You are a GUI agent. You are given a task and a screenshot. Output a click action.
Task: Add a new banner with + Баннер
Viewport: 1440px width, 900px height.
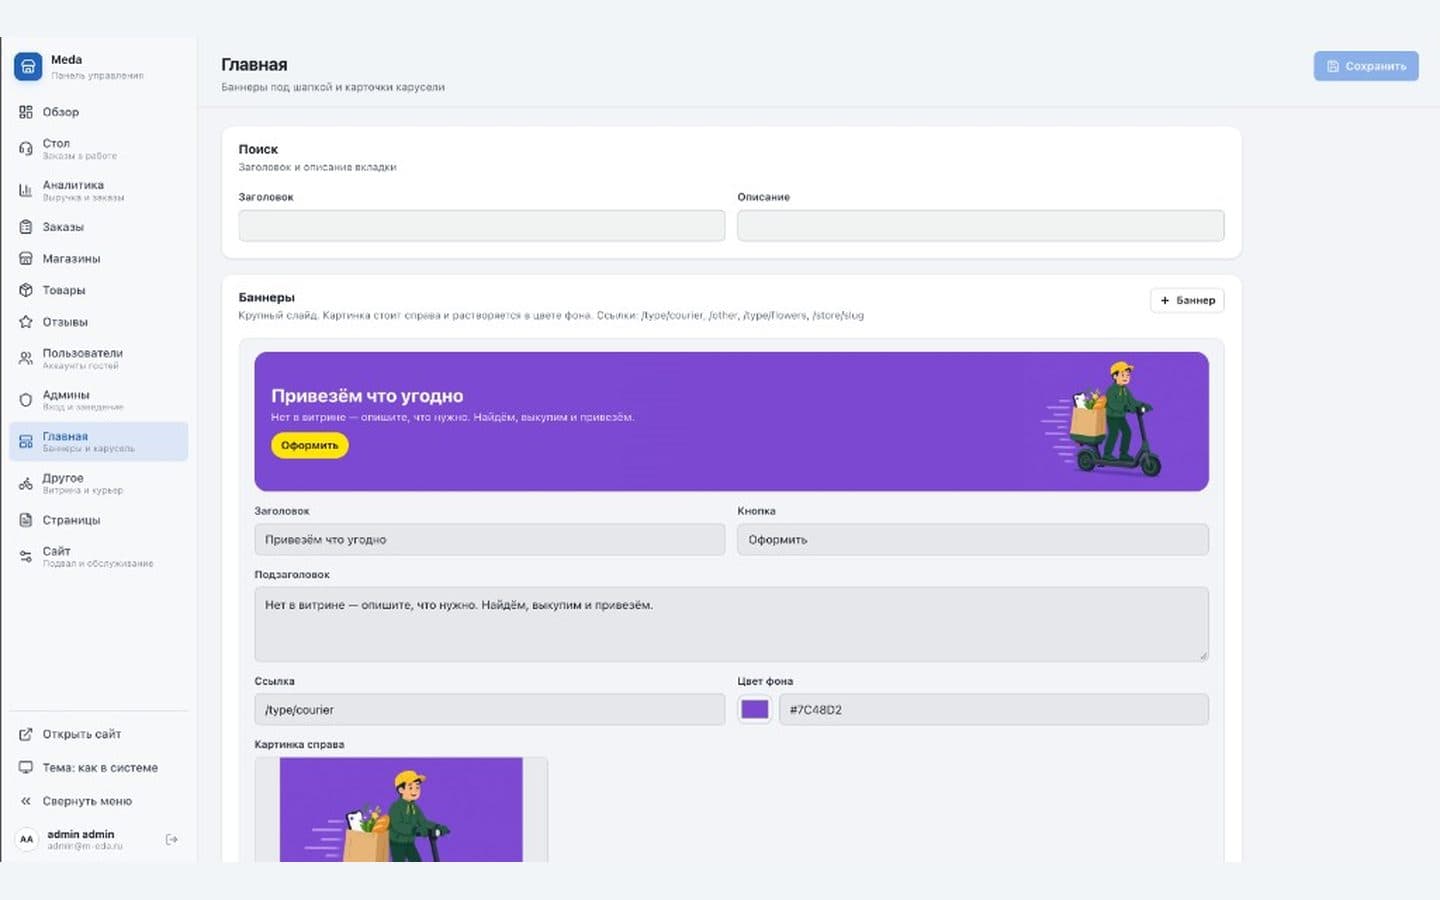1187,300
